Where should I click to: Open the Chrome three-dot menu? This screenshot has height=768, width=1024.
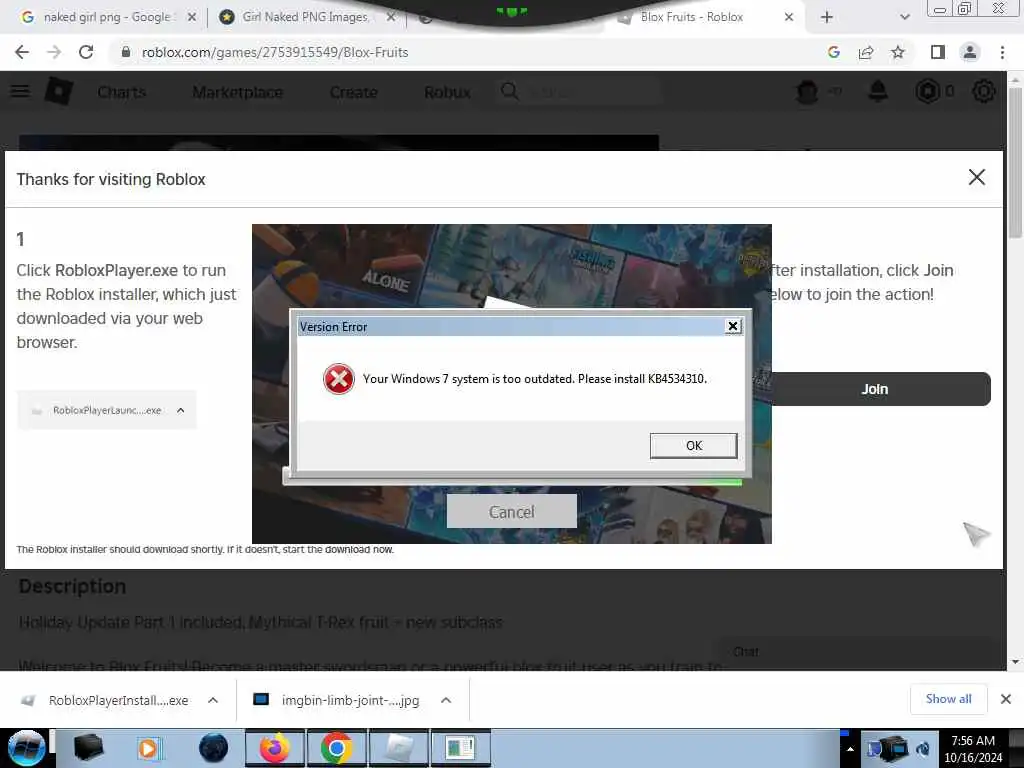click(x=1002, y=52)
